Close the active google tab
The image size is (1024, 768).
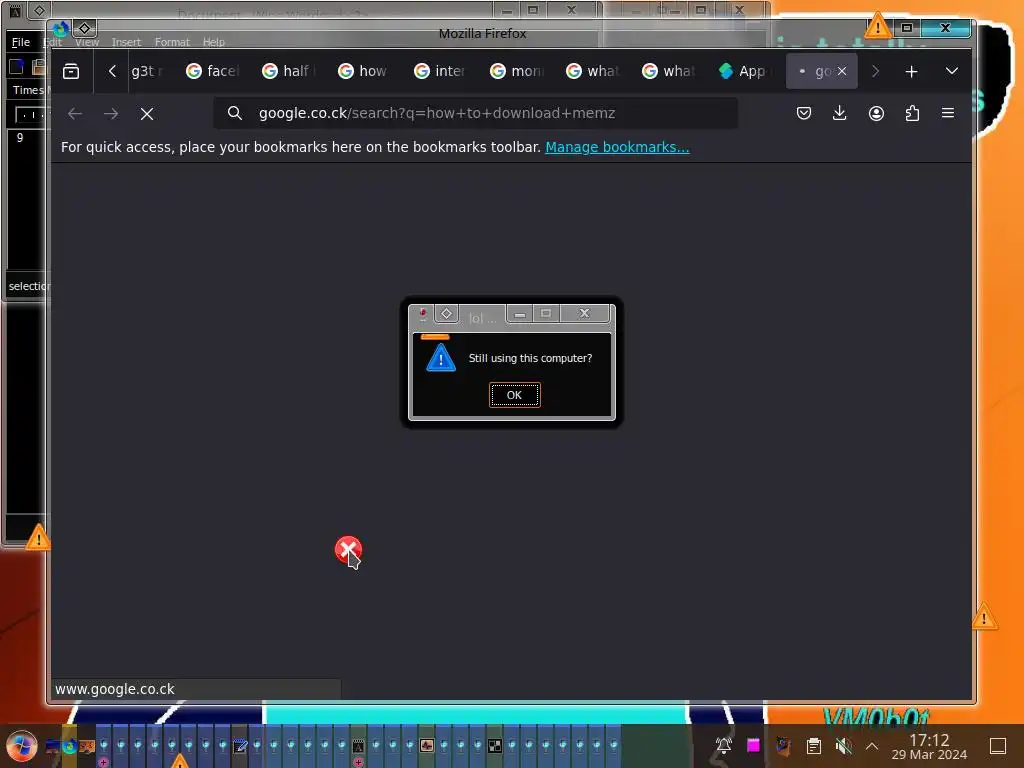842,71
